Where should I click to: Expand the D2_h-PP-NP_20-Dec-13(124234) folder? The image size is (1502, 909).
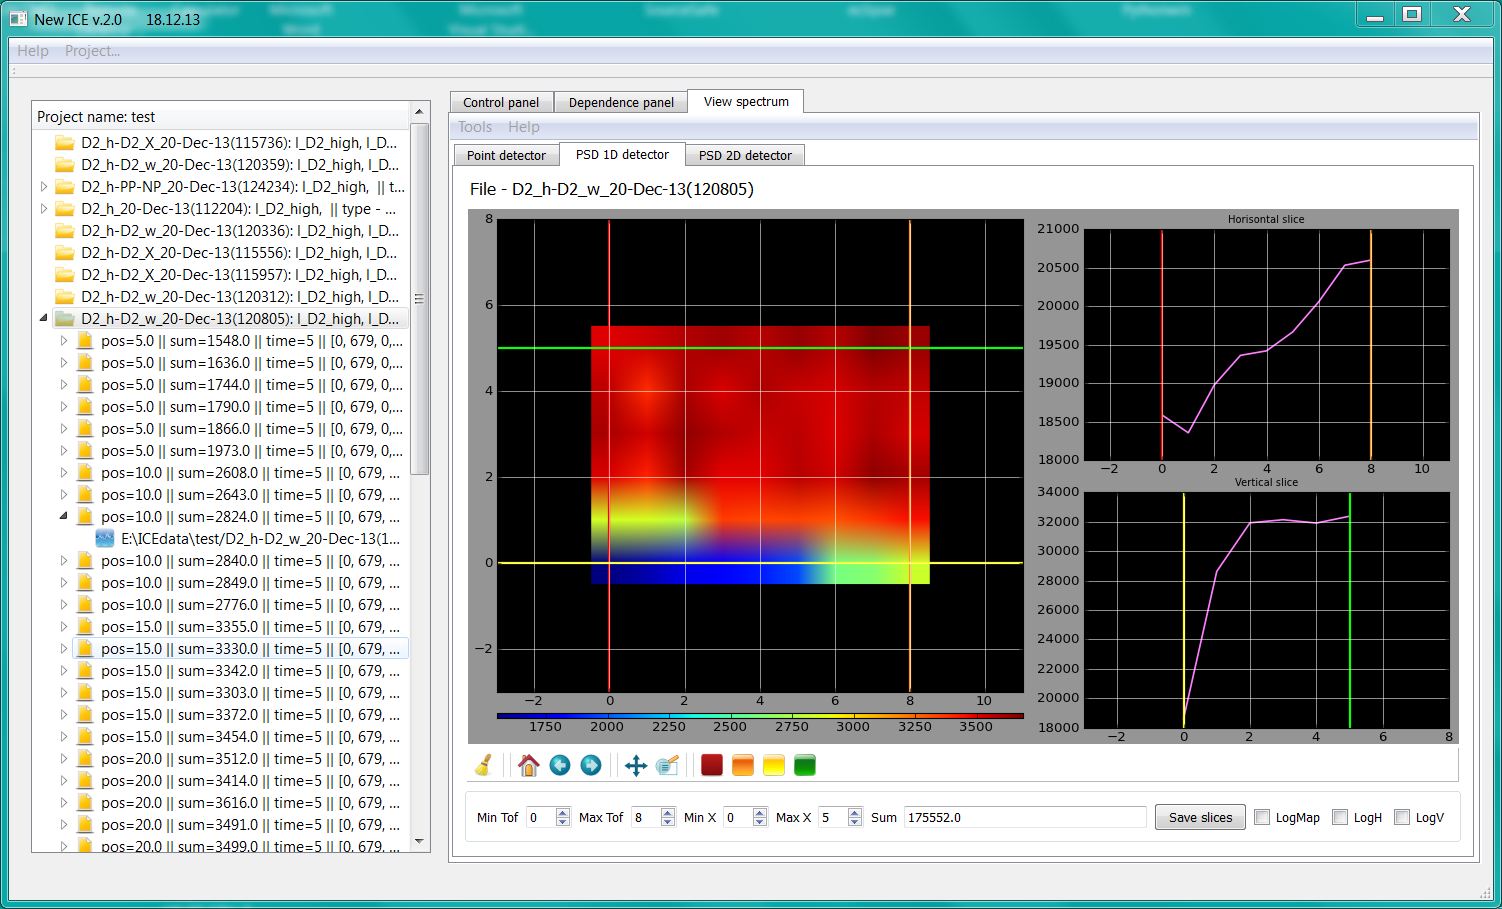coord(44,187)
